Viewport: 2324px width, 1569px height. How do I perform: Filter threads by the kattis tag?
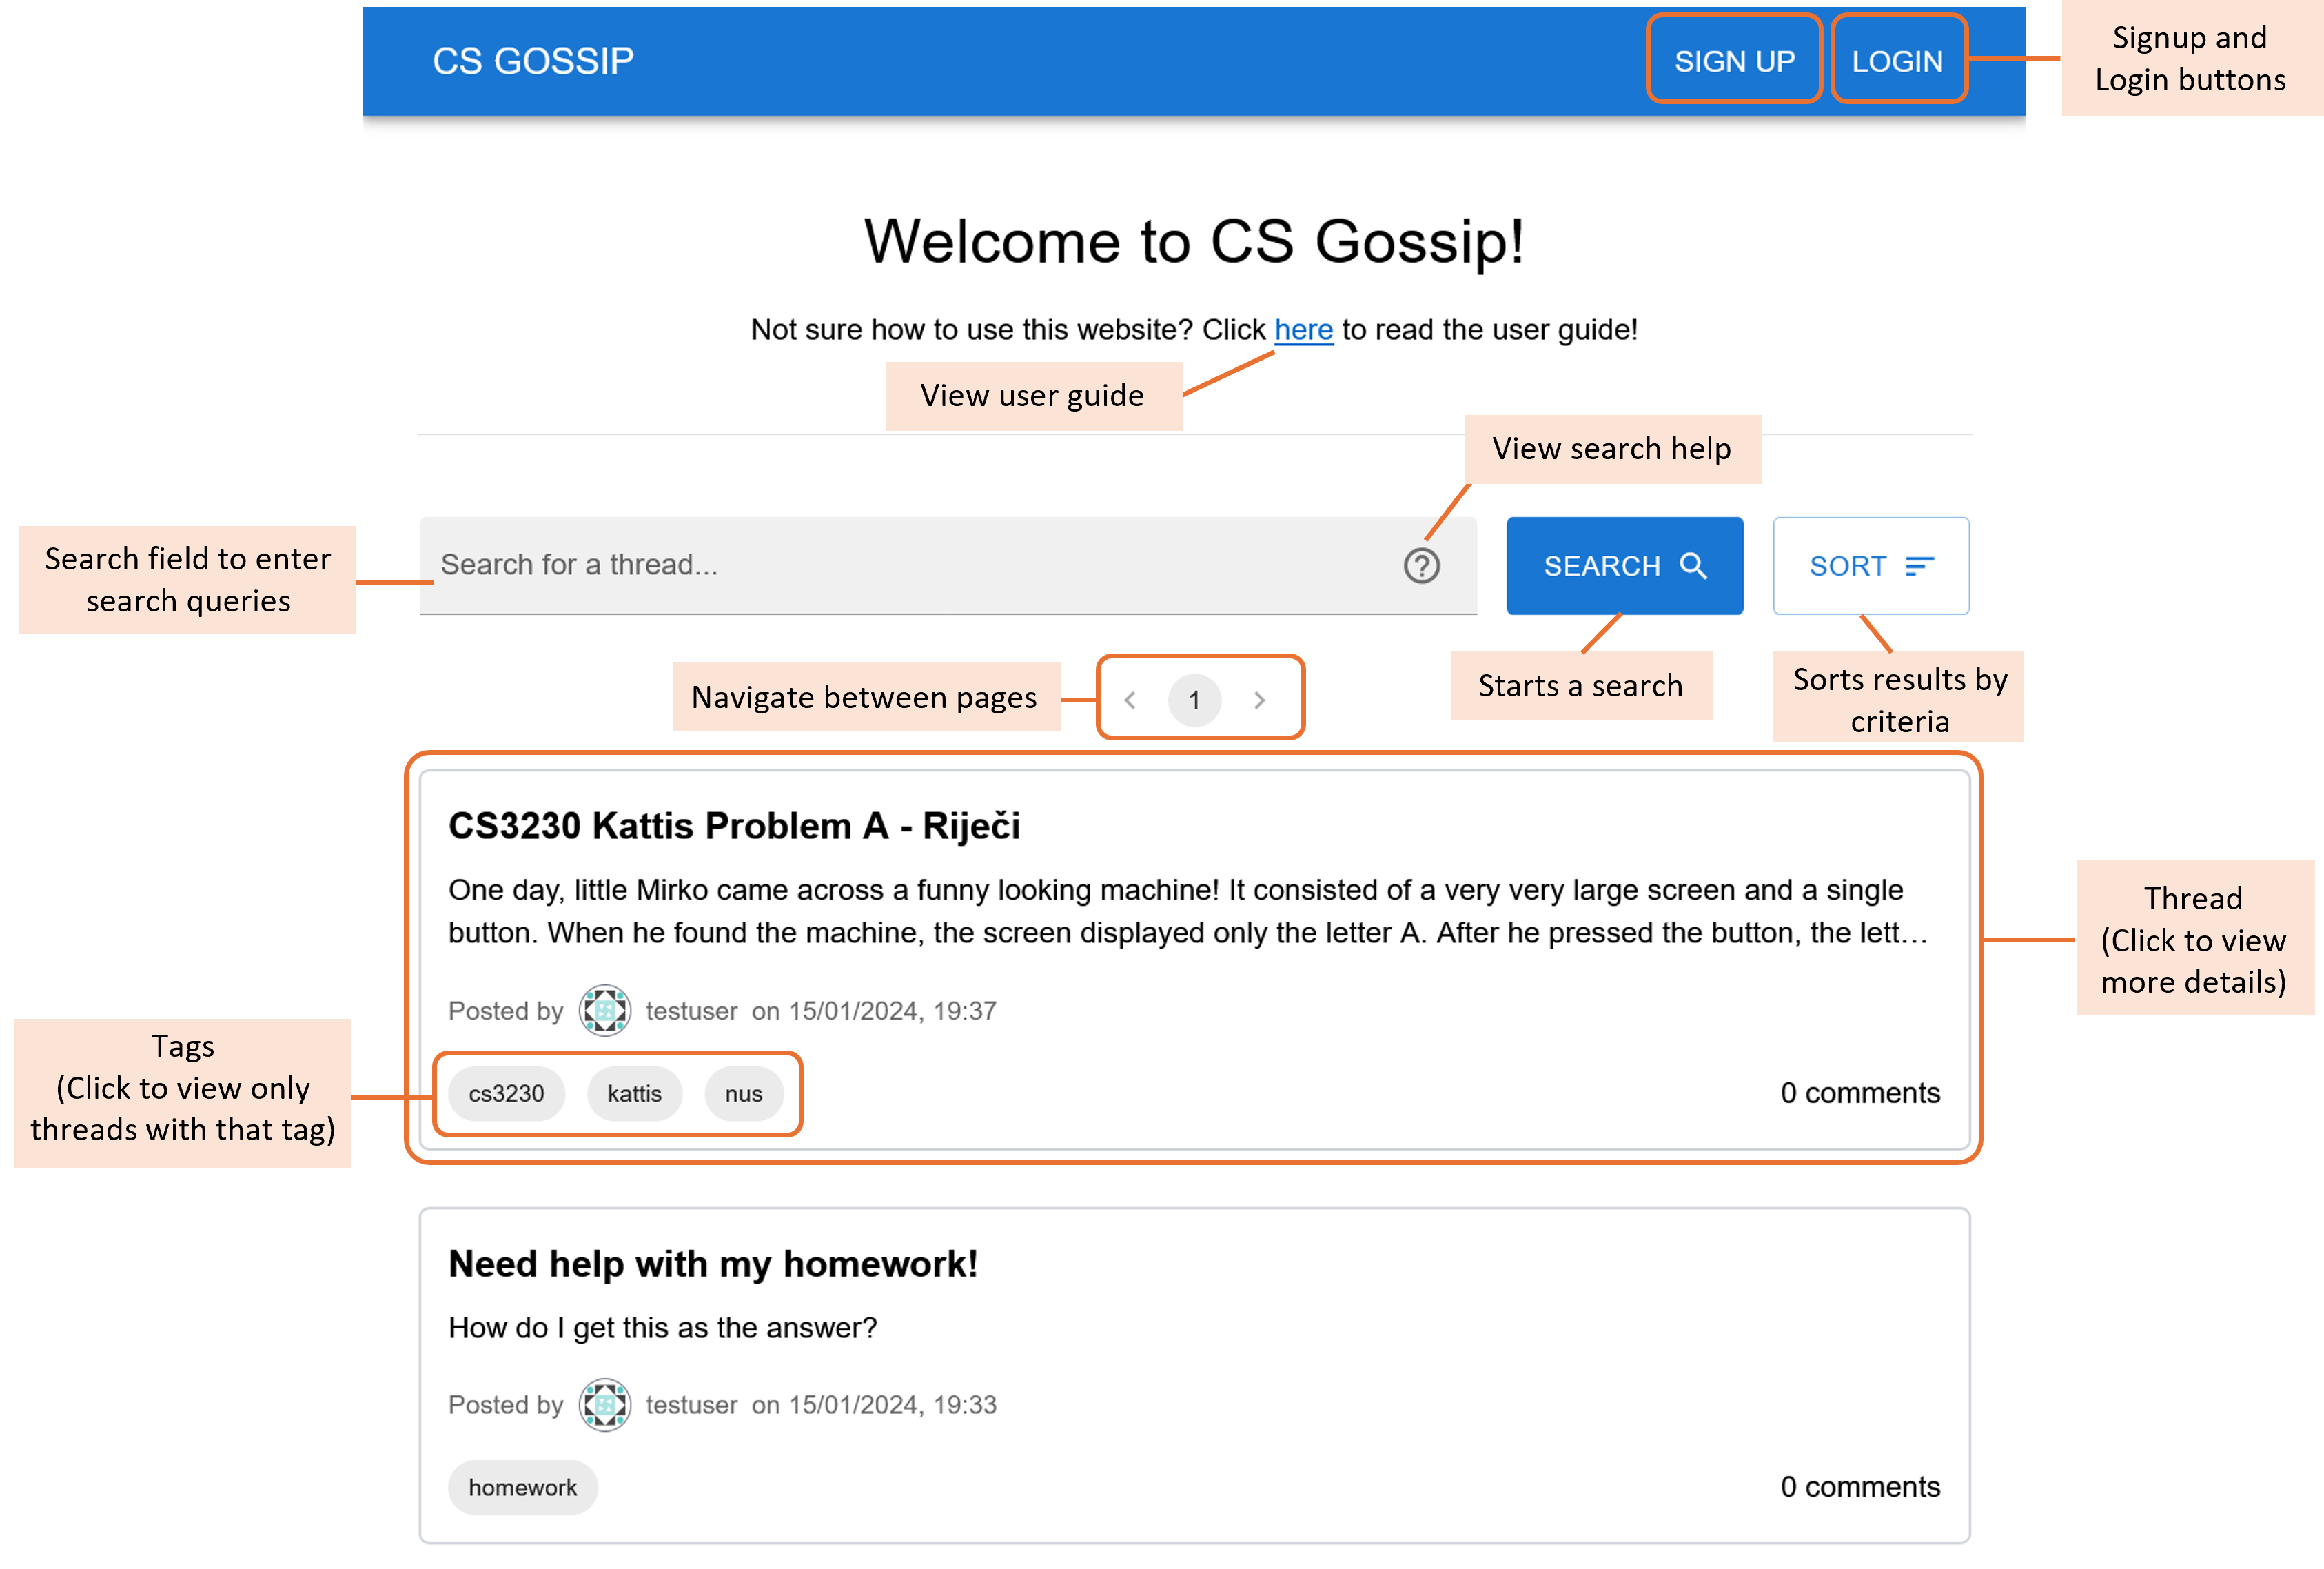(x=634, y=1093)
